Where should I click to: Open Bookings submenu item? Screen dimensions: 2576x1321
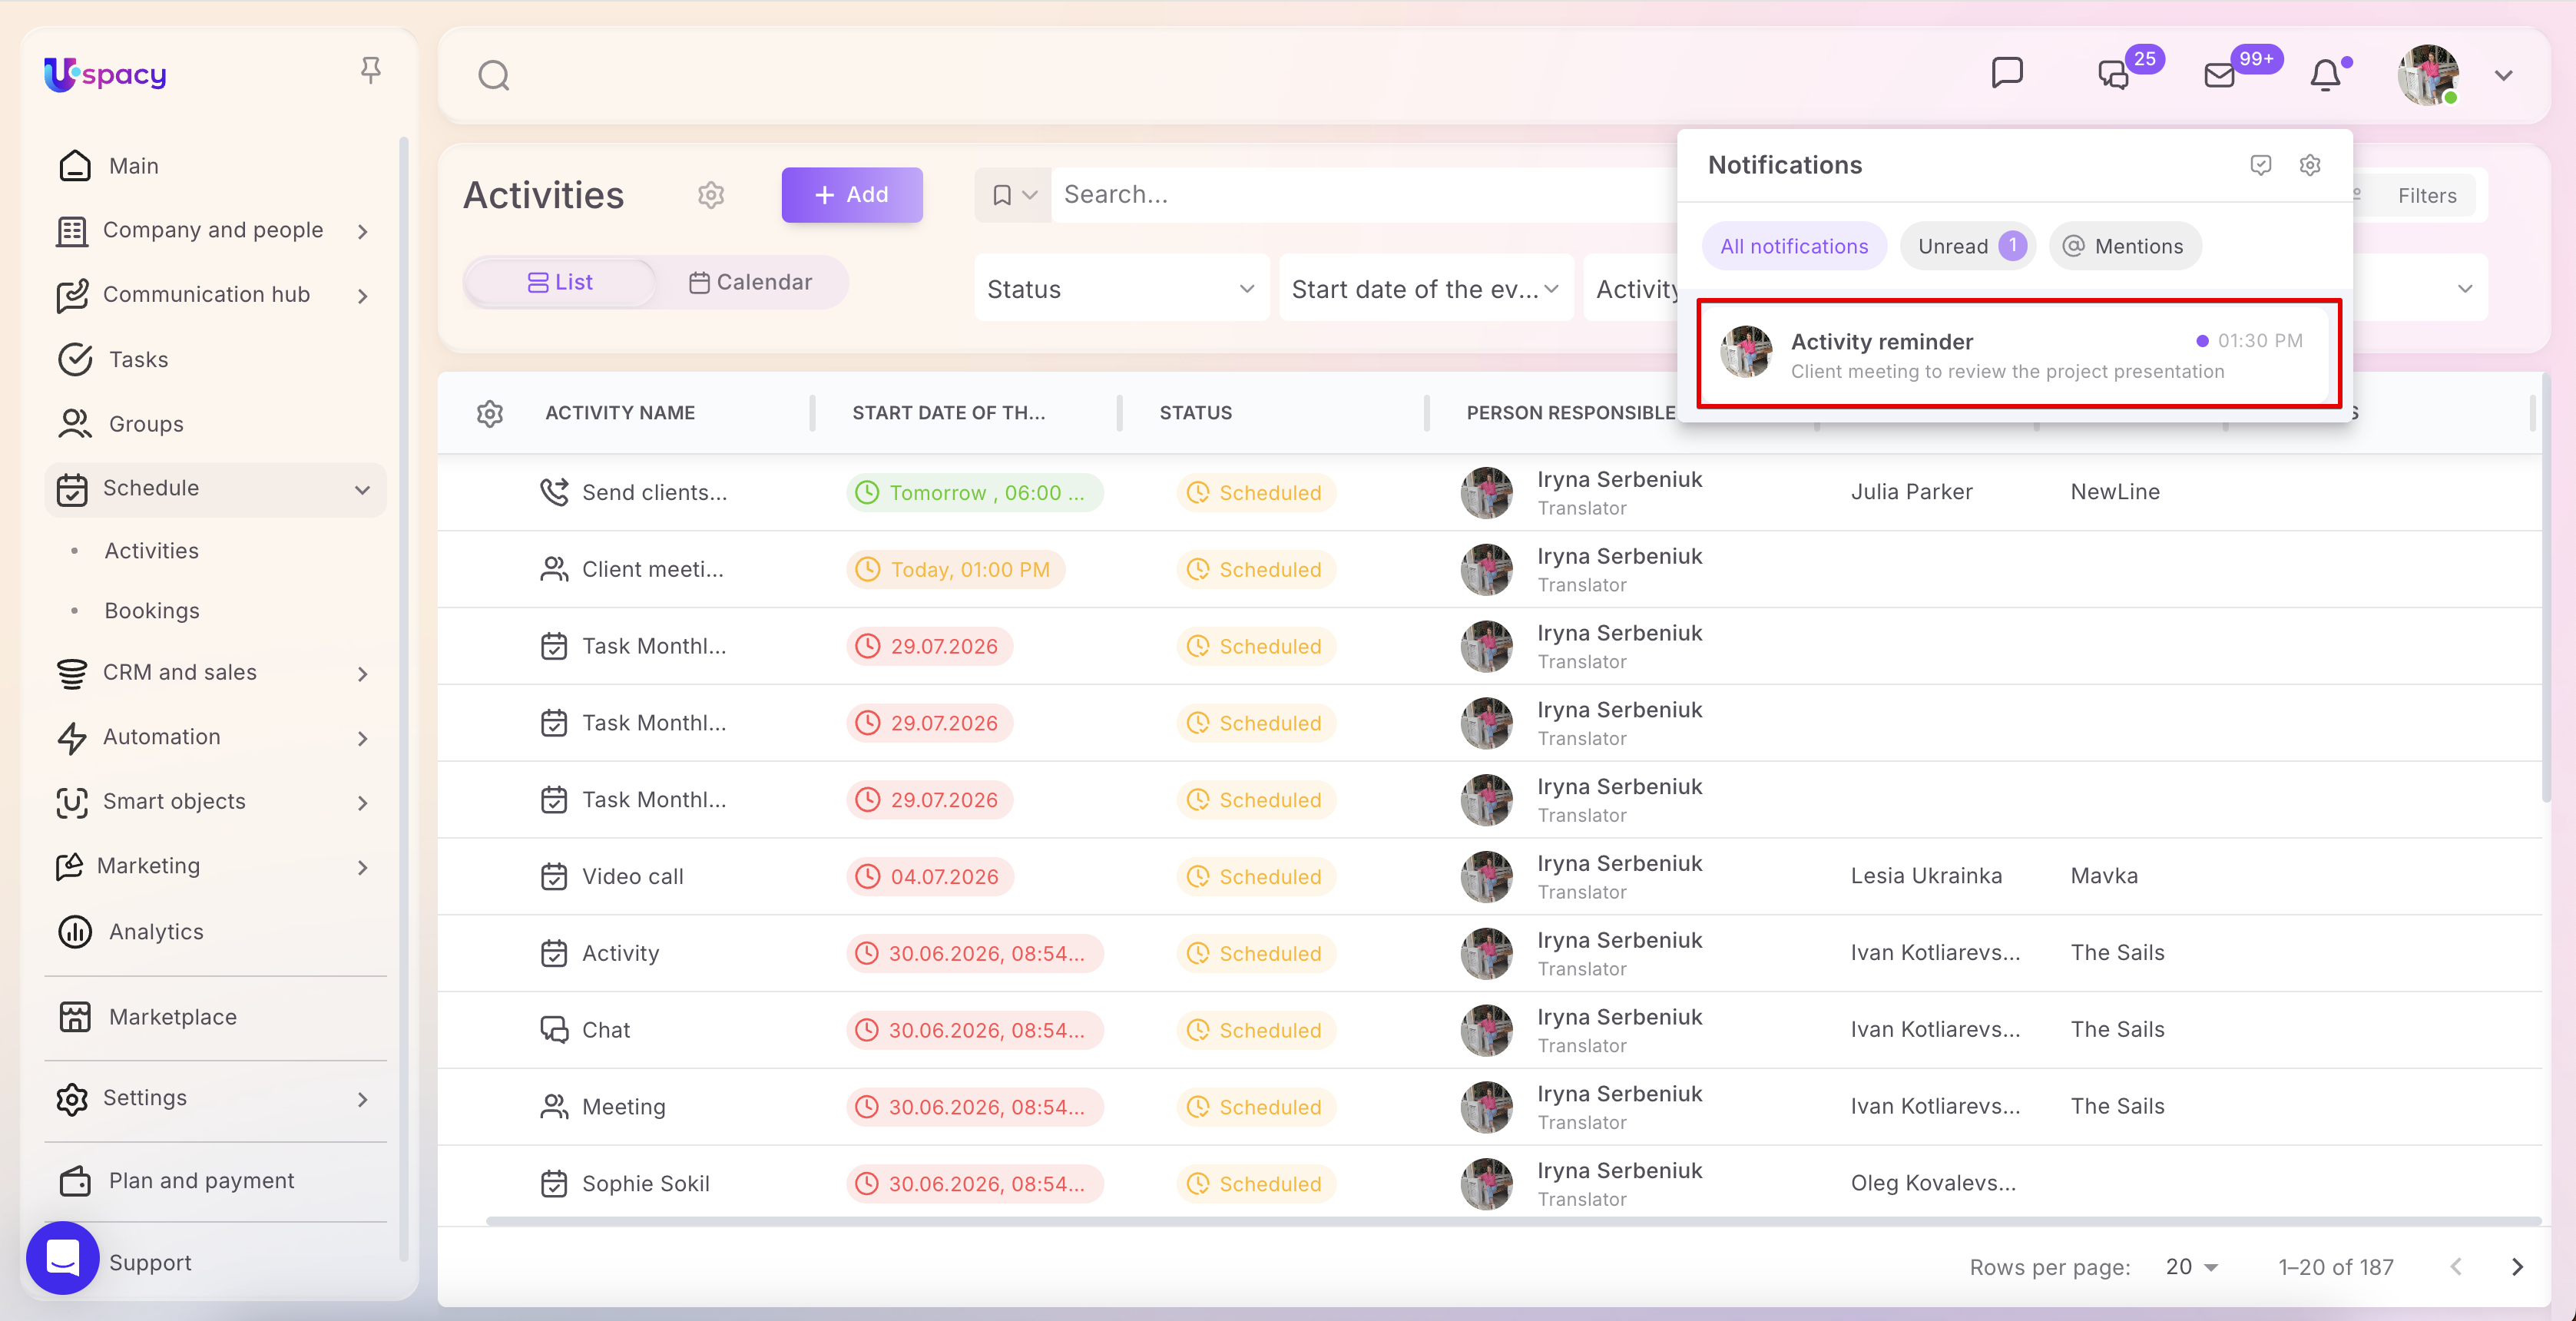click(x=152, y=611)
